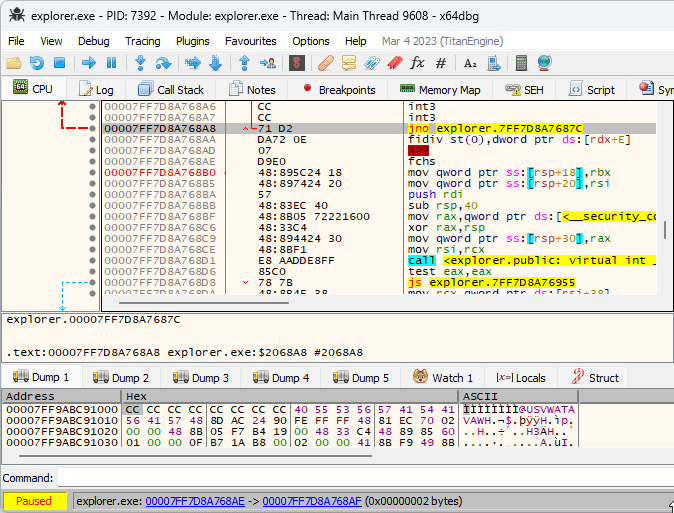Pause execution using the pause icon
674x513 pixels.
[111, 63]
